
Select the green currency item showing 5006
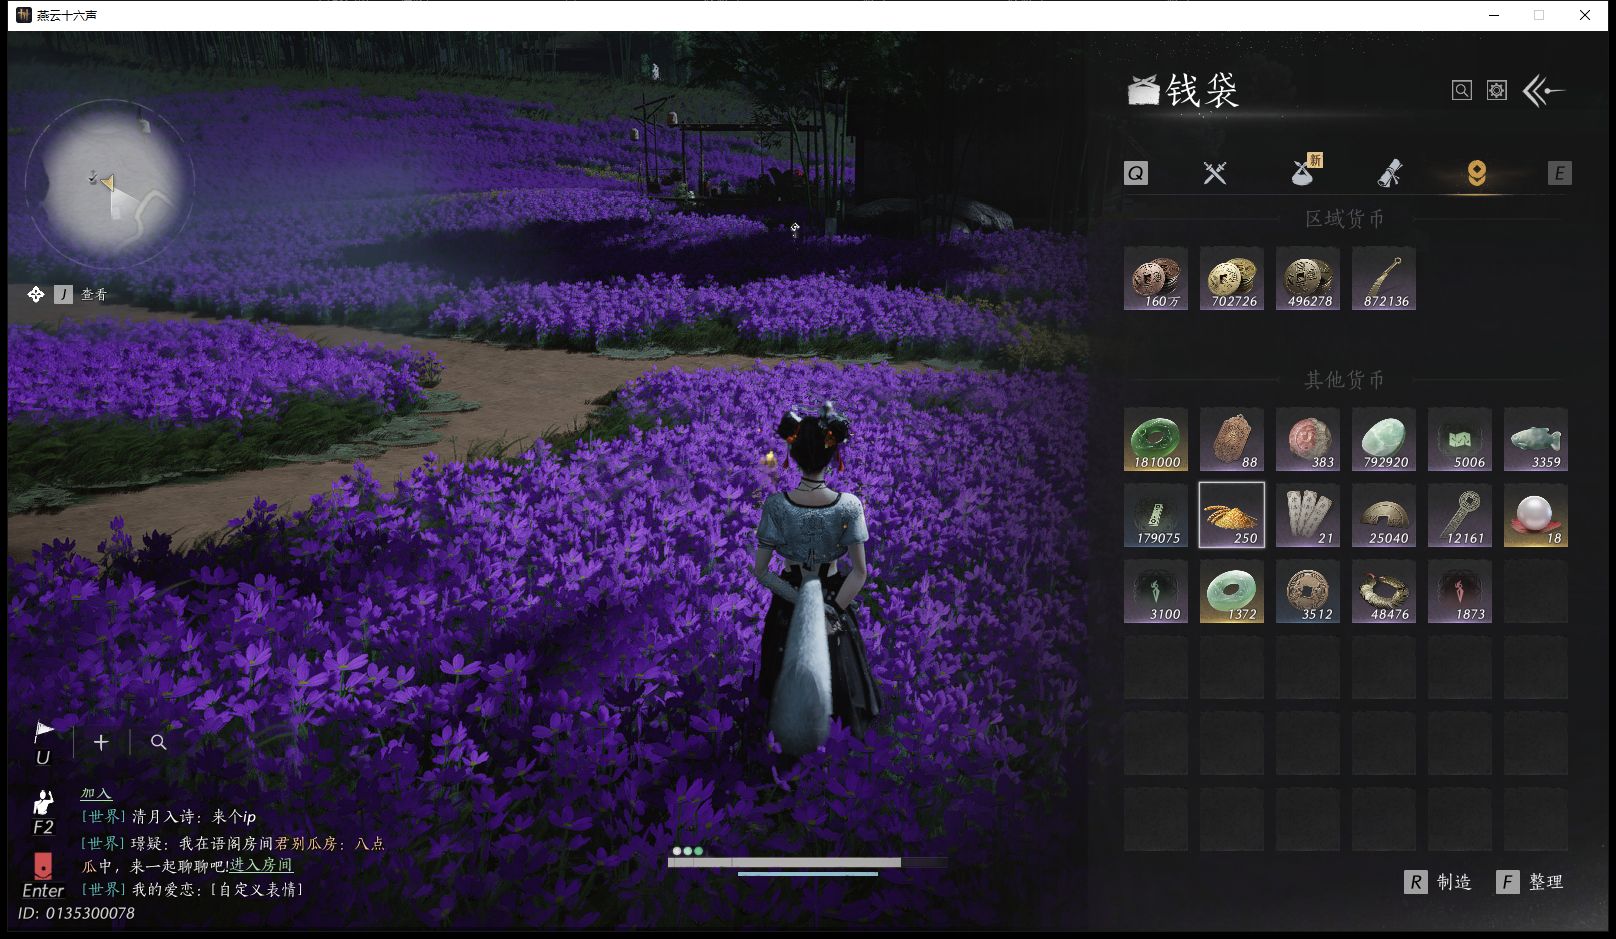1460,439
